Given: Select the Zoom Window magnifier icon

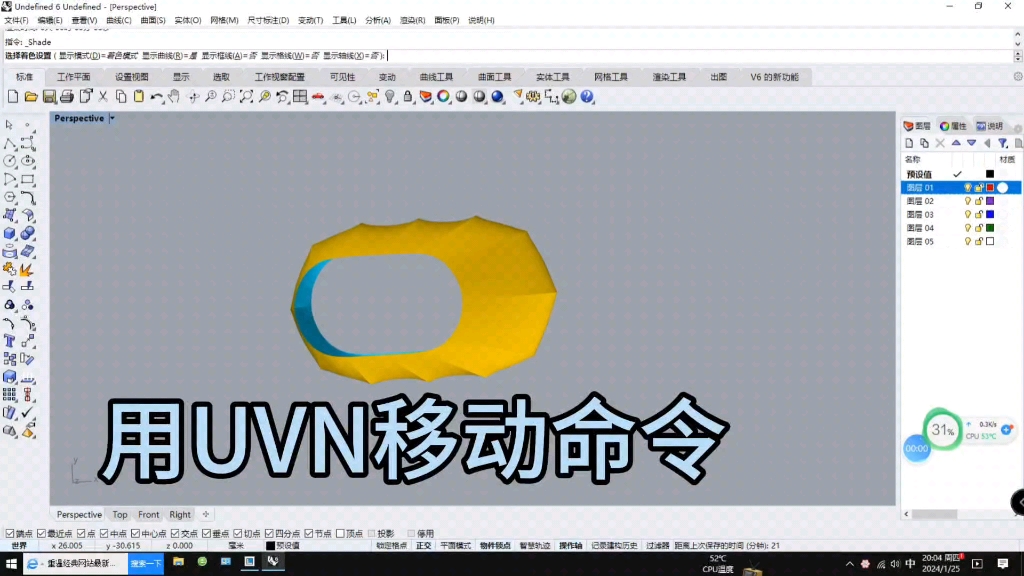Looking at the screenshot, I should coord(228,97).
